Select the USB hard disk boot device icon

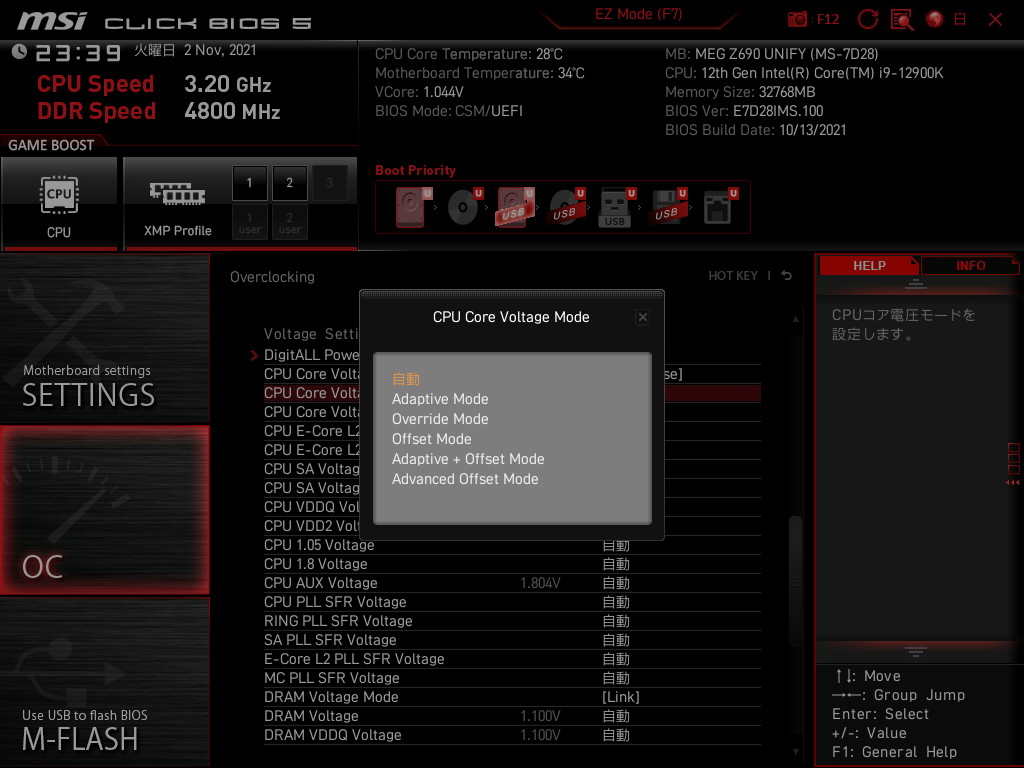515,207
